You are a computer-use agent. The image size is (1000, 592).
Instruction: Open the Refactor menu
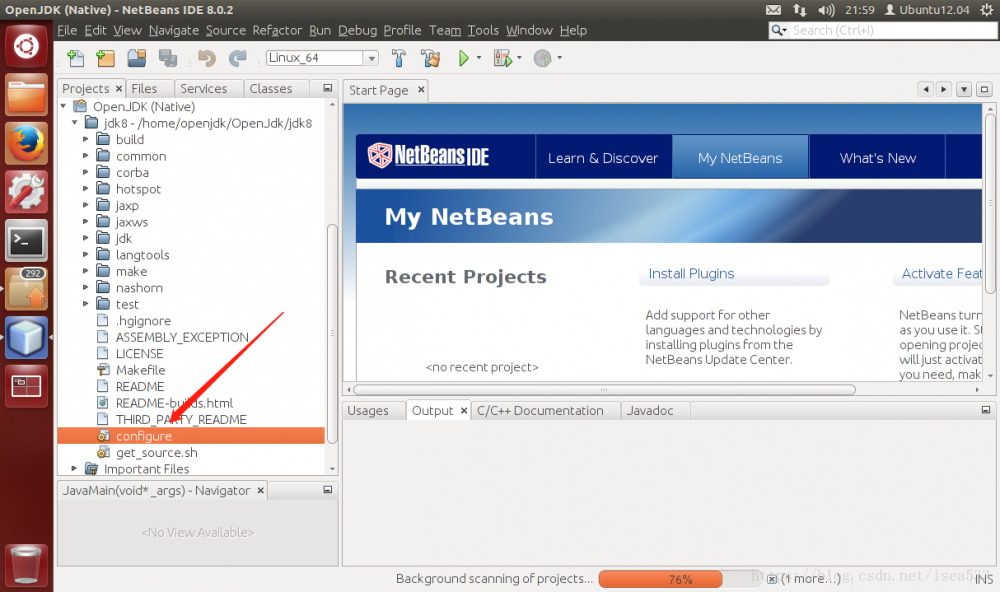(277, 30)
